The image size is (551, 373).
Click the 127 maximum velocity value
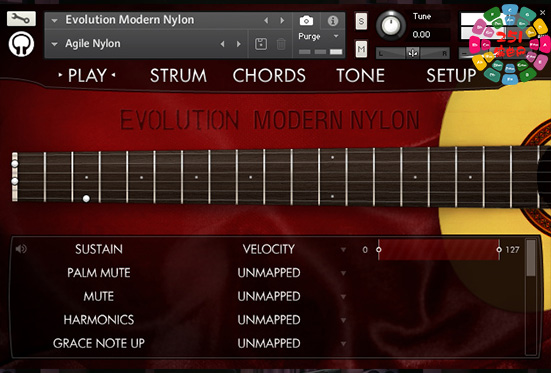[x=512, y=250]
